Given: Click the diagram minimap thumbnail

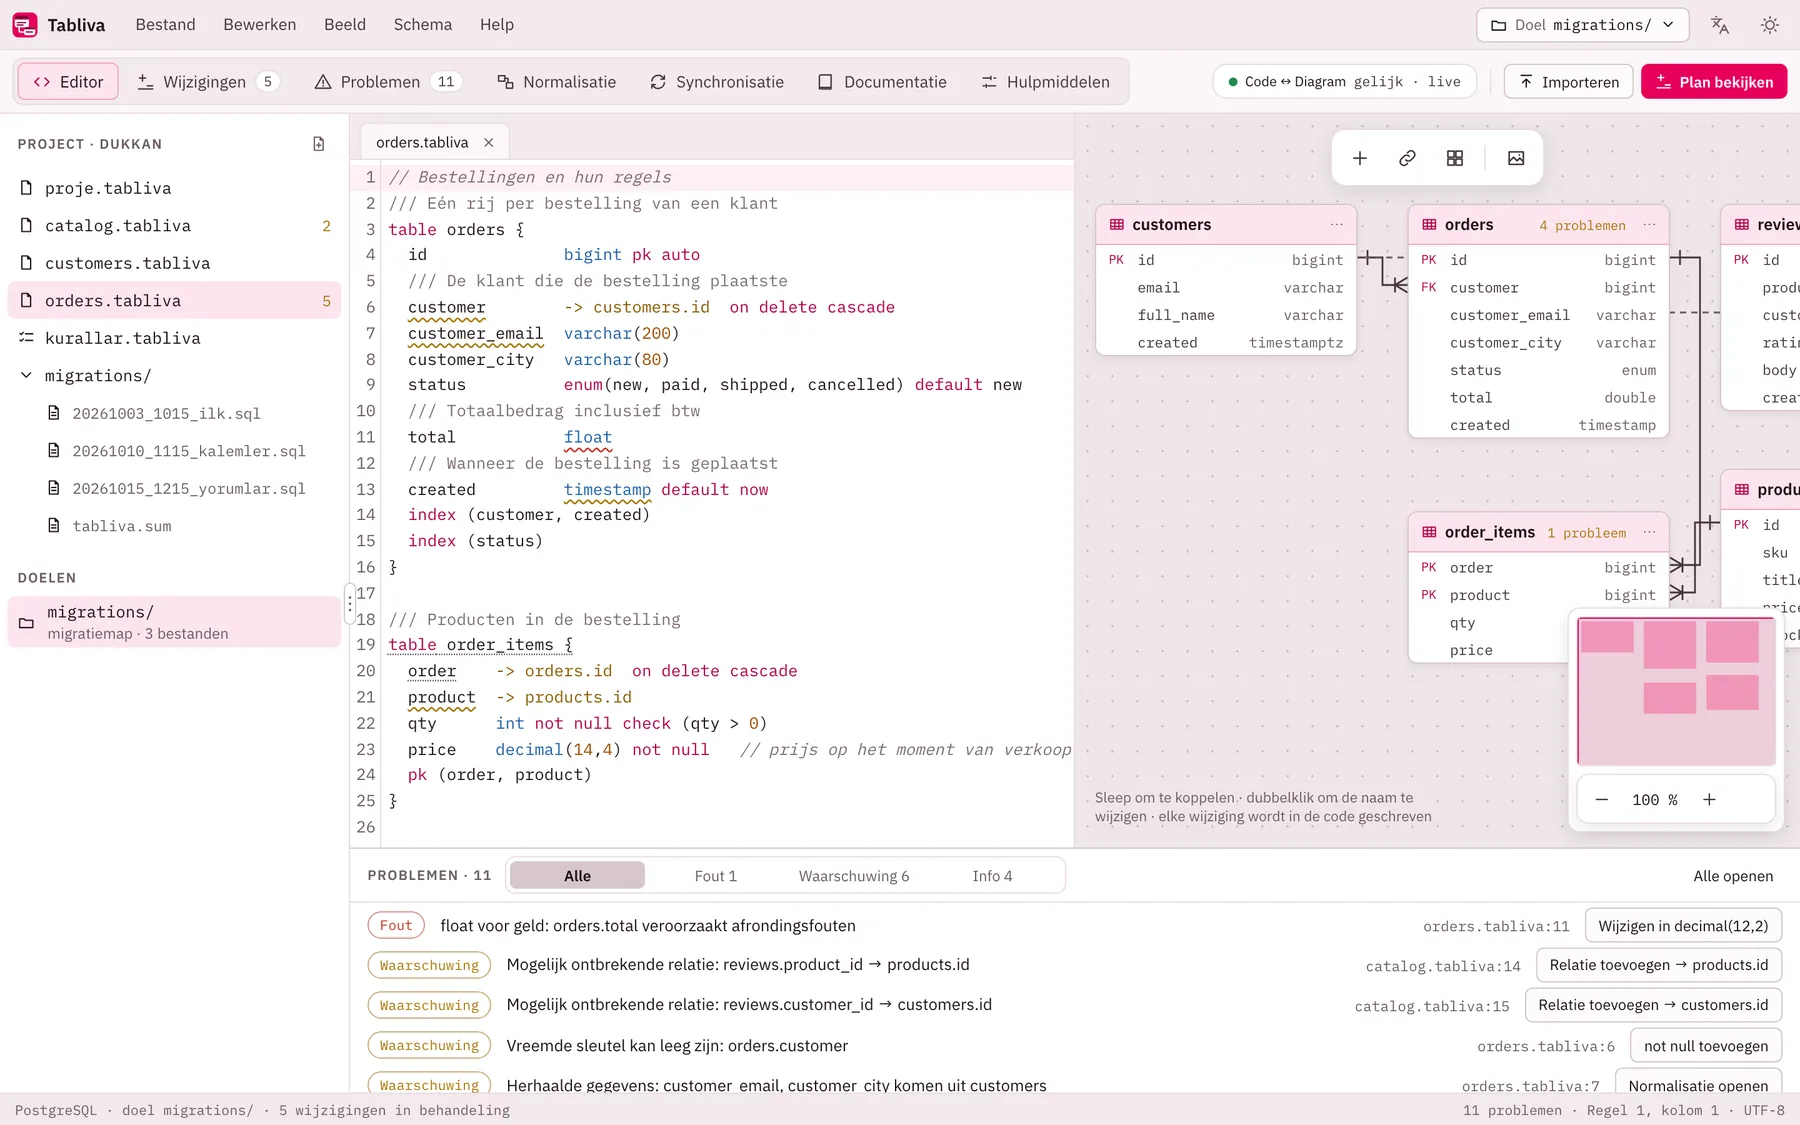Looking at the screenshot, I should click(x=1676, y=691).
